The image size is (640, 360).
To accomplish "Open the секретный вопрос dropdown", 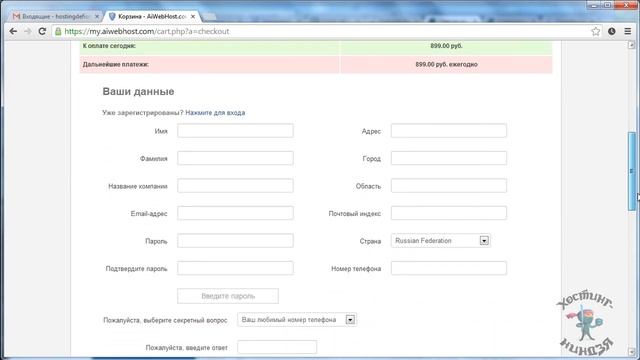I will [x=297, y=320].
